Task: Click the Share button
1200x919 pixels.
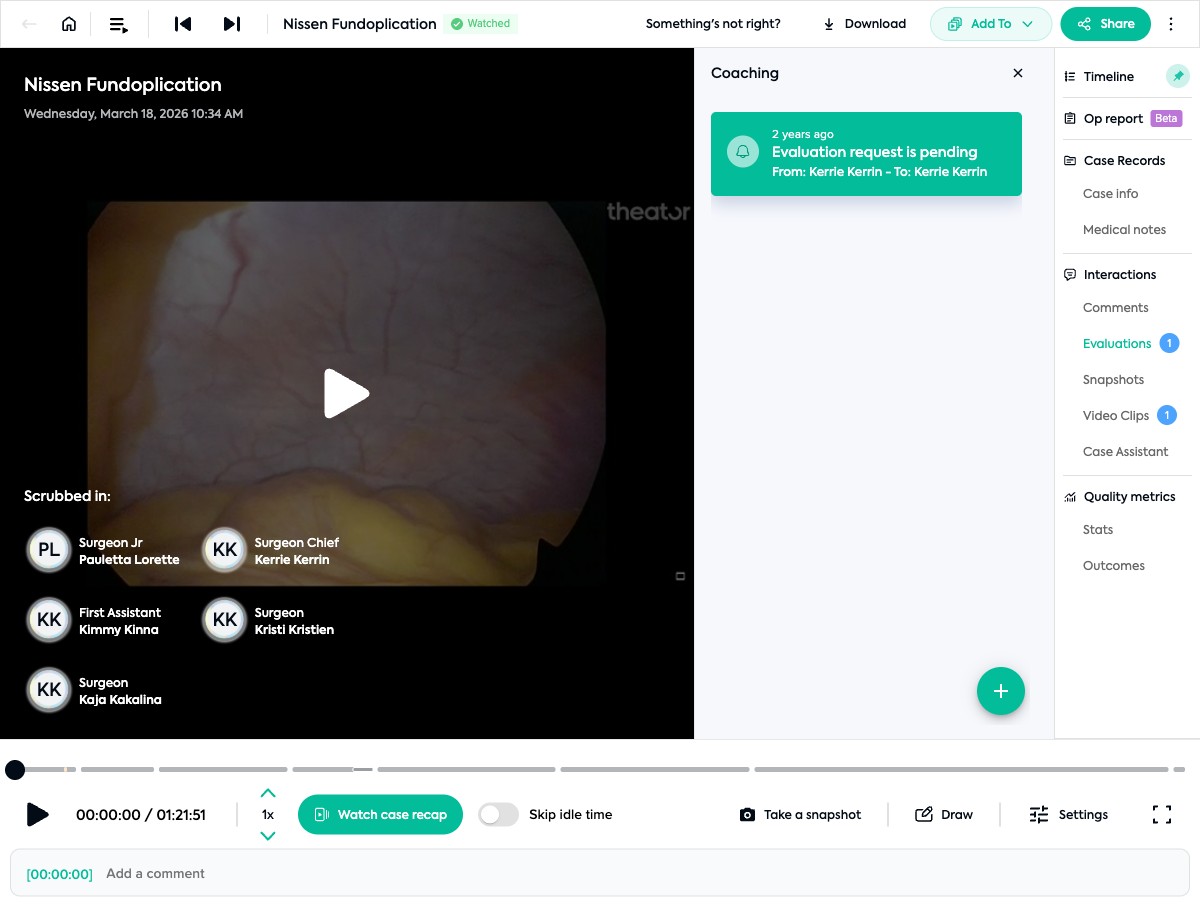Action: pyautogui.click(x=1105, y=24)
